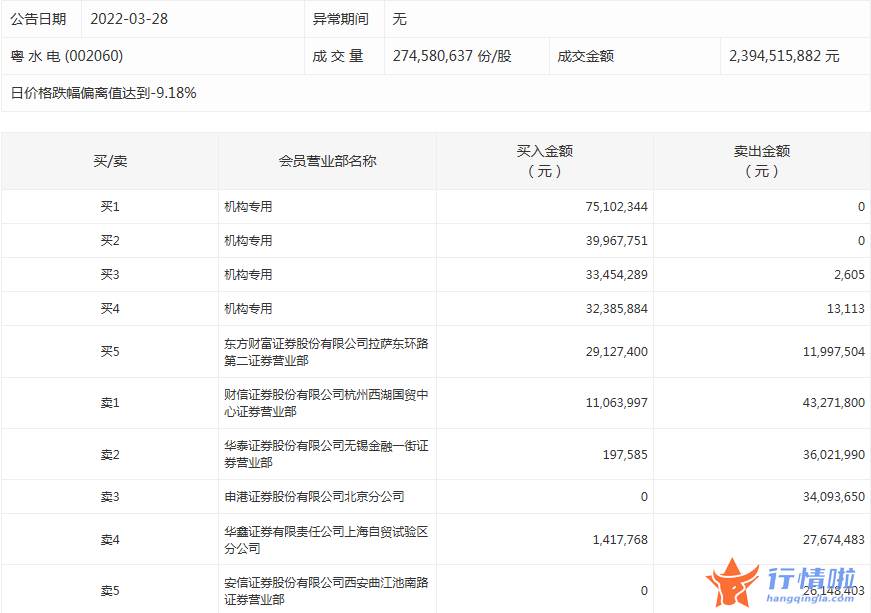Select buy amount 39,967,751

tap(617, 240)
